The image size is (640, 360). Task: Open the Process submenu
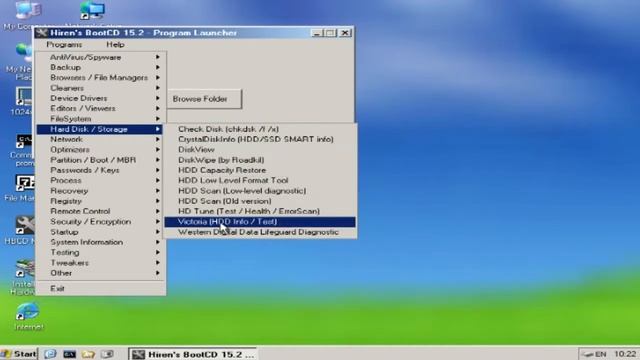click(x=101, y=180)
